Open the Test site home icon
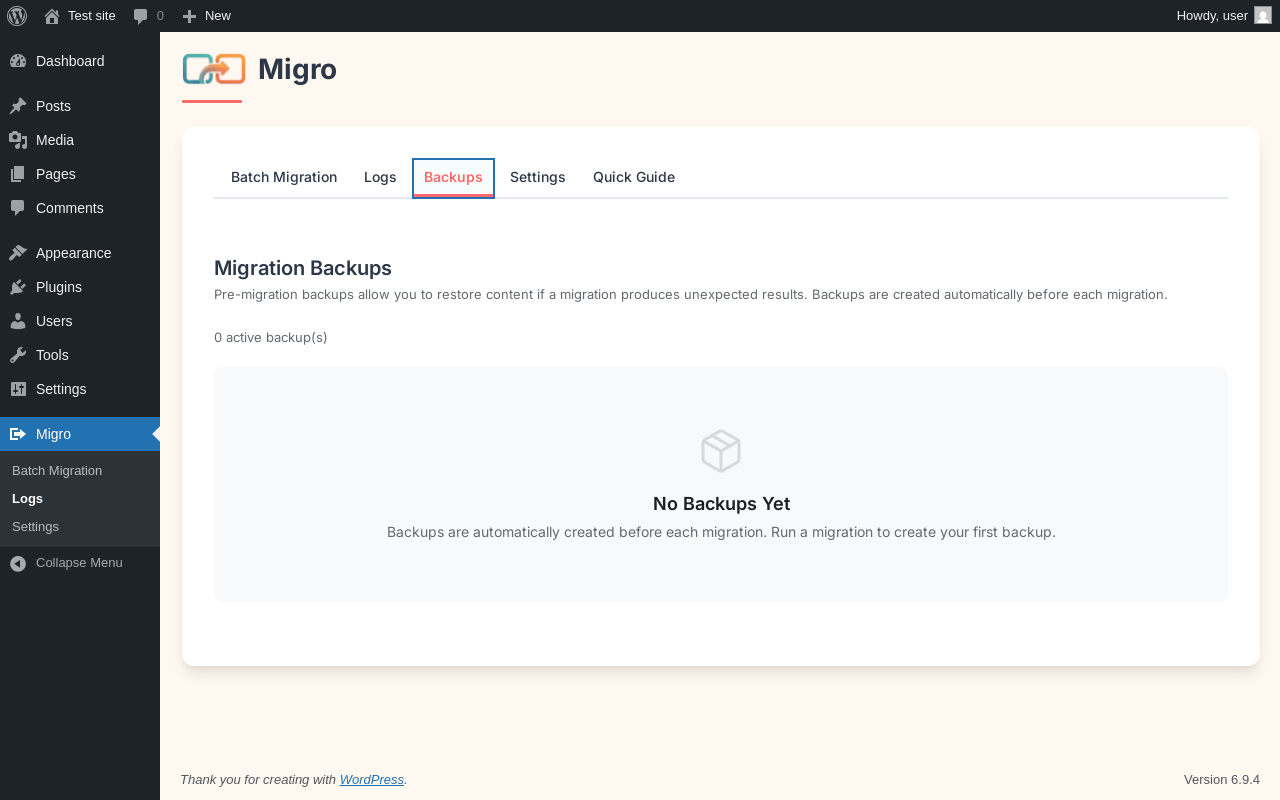 click(52, 16)
